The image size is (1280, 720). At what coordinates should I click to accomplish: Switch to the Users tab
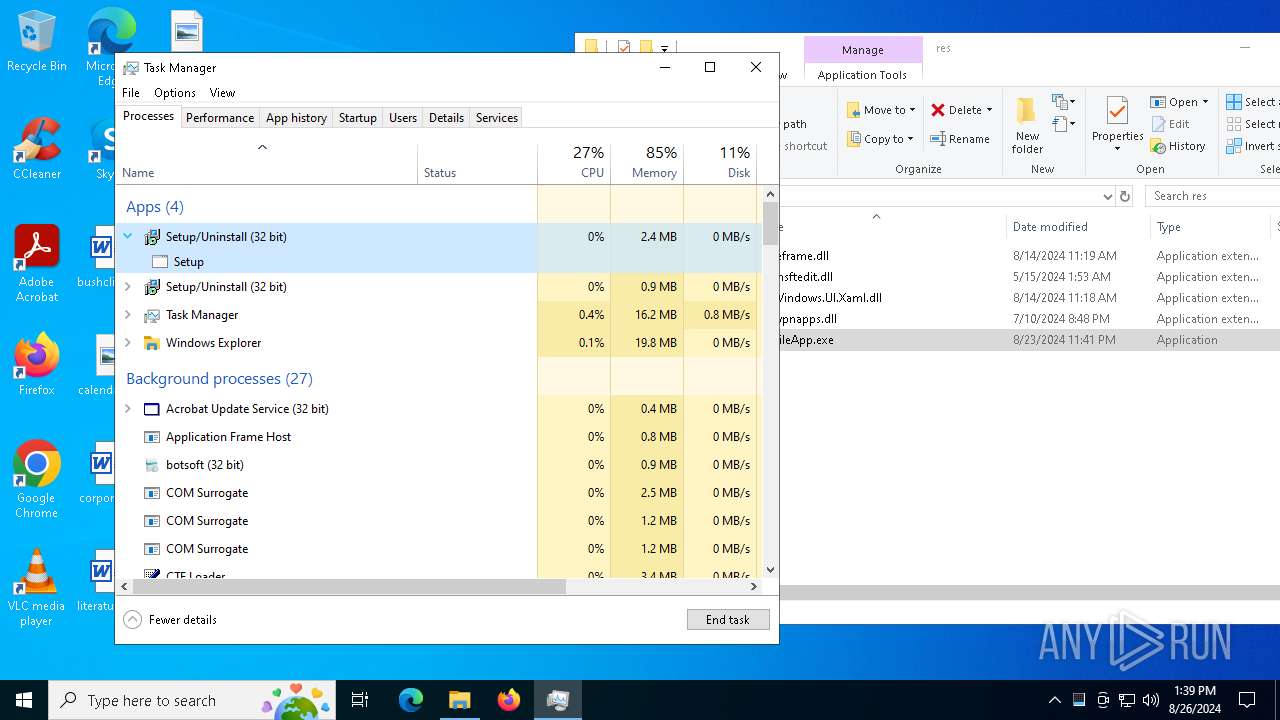(403, 118)
